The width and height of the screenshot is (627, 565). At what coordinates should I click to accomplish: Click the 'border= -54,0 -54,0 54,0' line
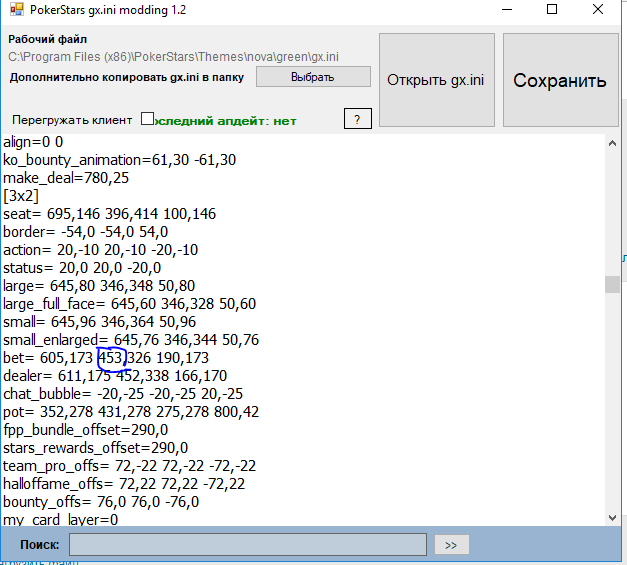point(86,232)
